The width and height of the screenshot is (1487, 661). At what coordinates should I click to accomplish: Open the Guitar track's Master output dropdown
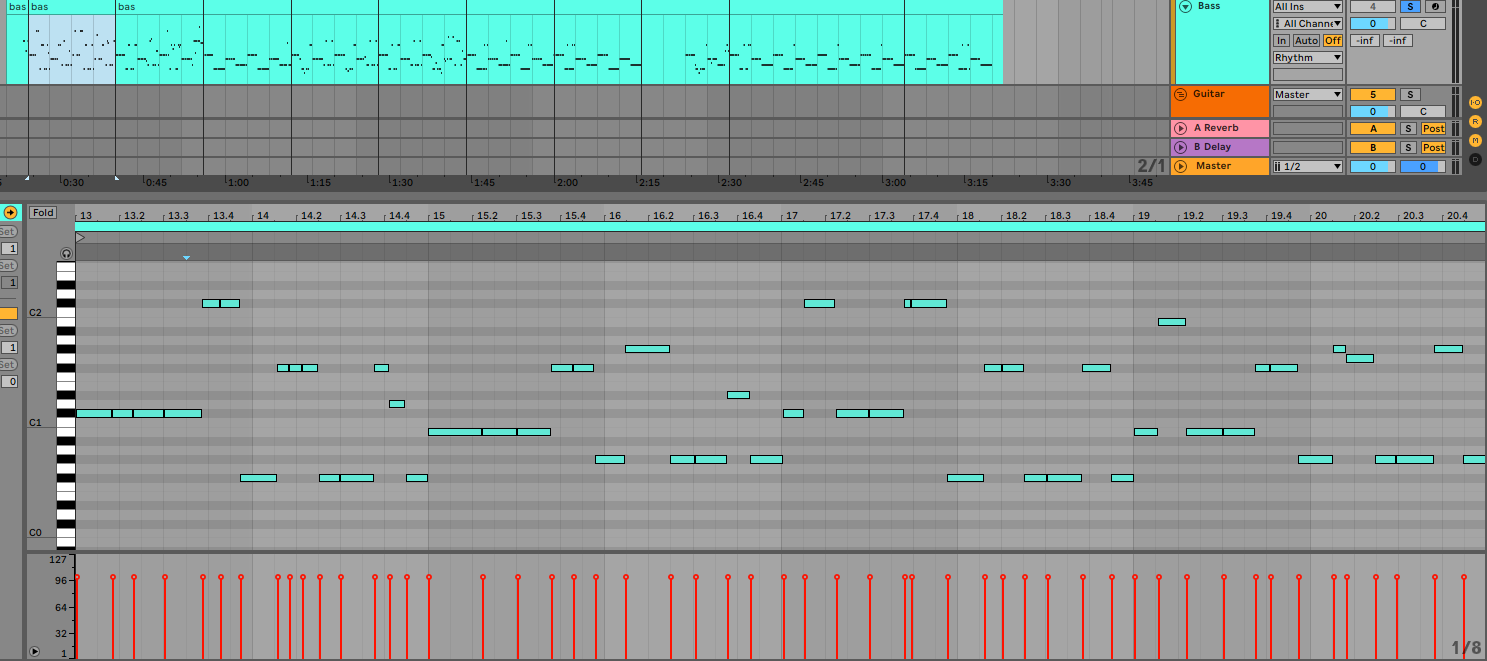point(1306,94)
